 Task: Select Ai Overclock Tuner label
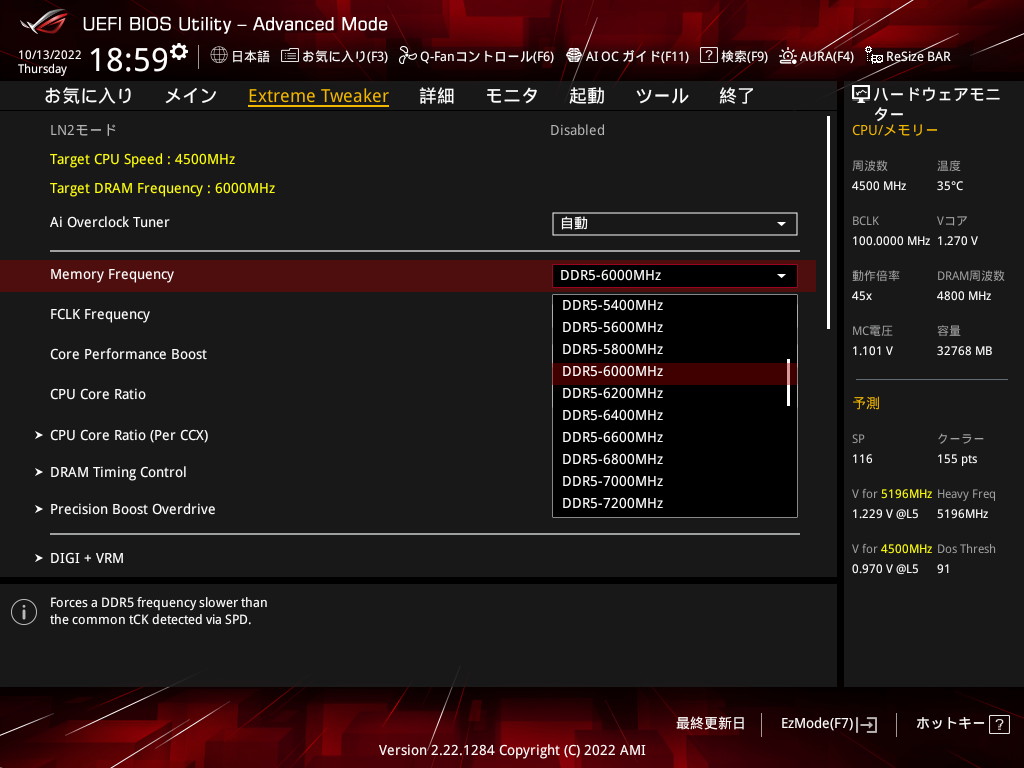click(x=110, y=222)
